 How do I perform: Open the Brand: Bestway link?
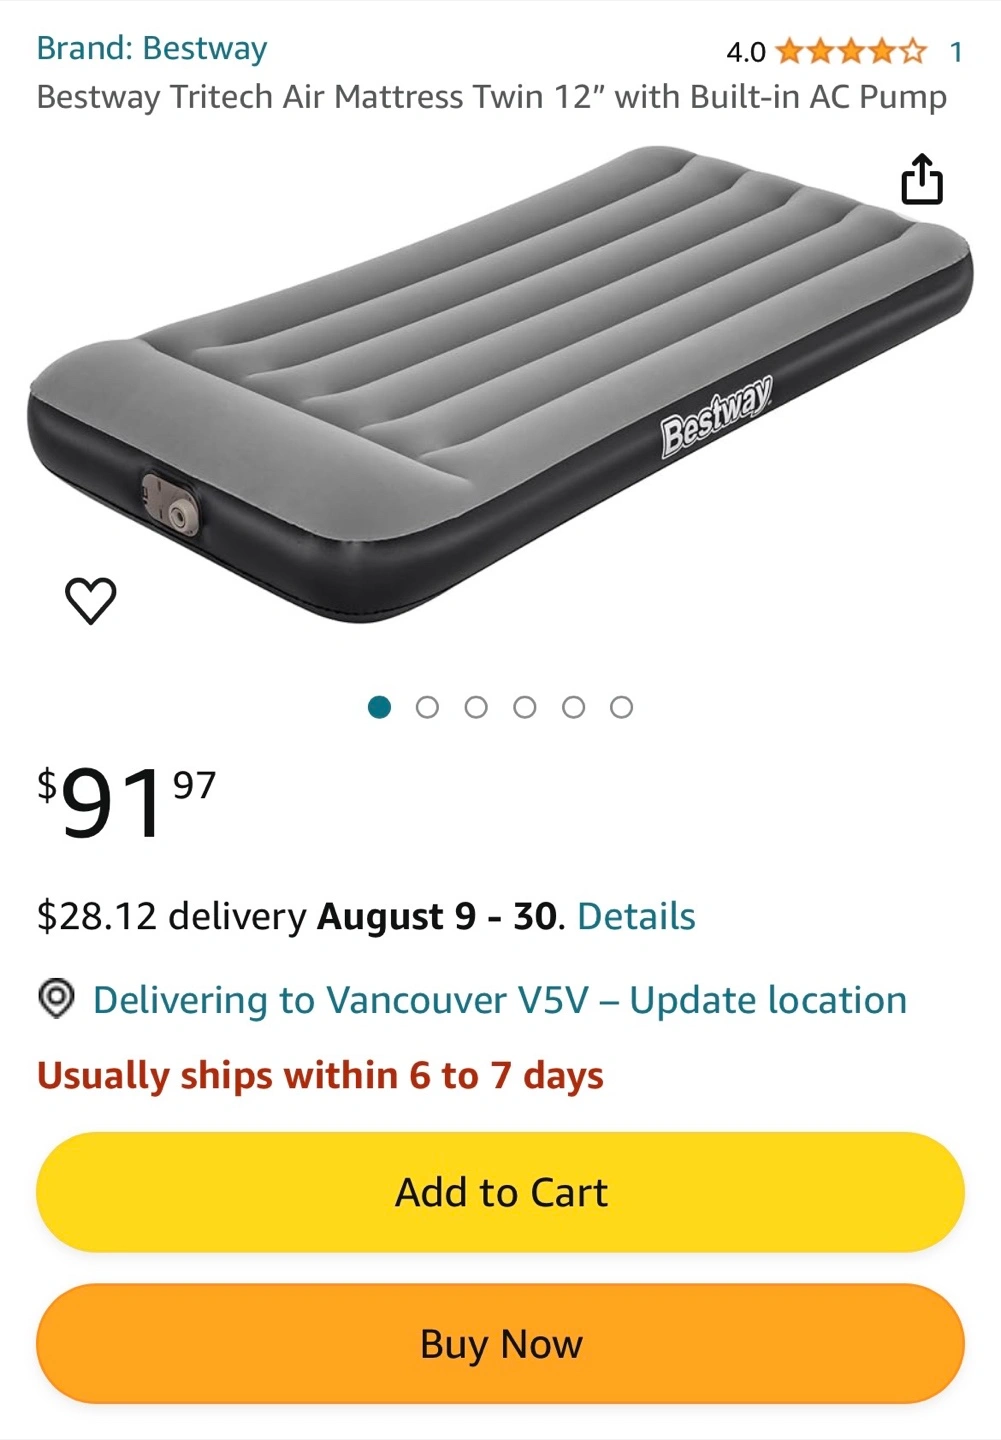click(x=152, y=48)
